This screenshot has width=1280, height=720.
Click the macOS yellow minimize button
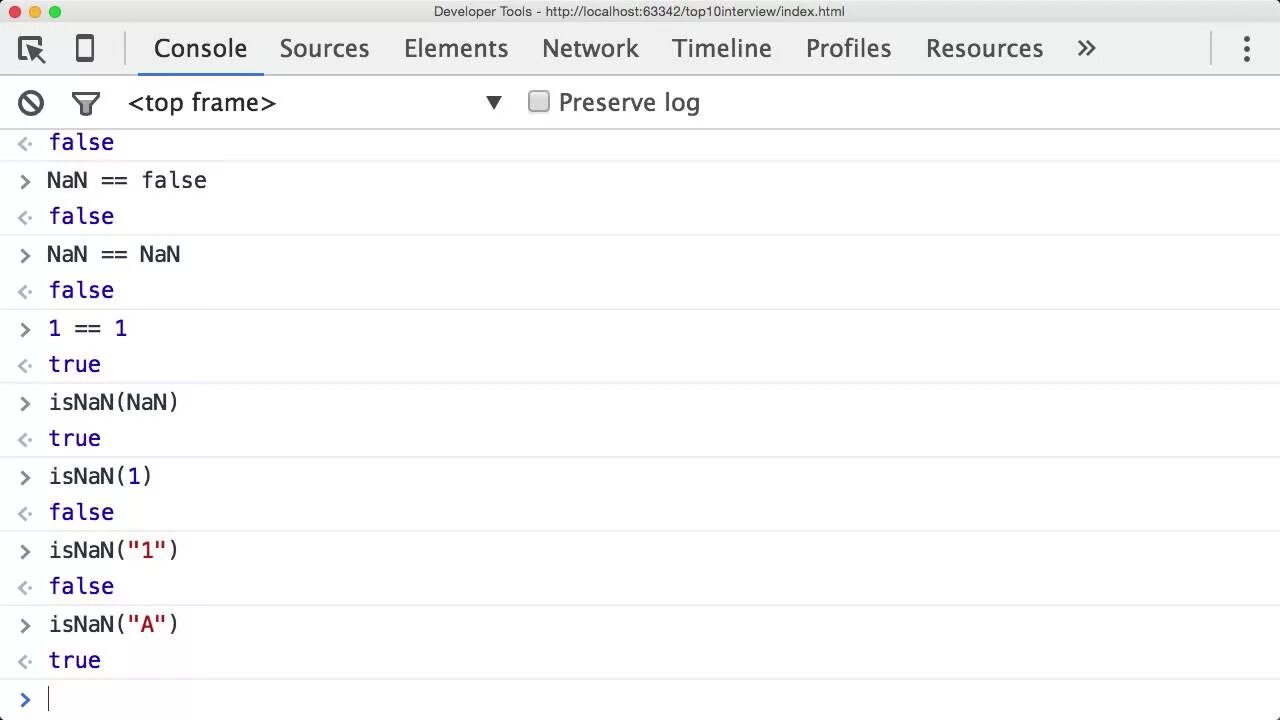pos(35,12)
